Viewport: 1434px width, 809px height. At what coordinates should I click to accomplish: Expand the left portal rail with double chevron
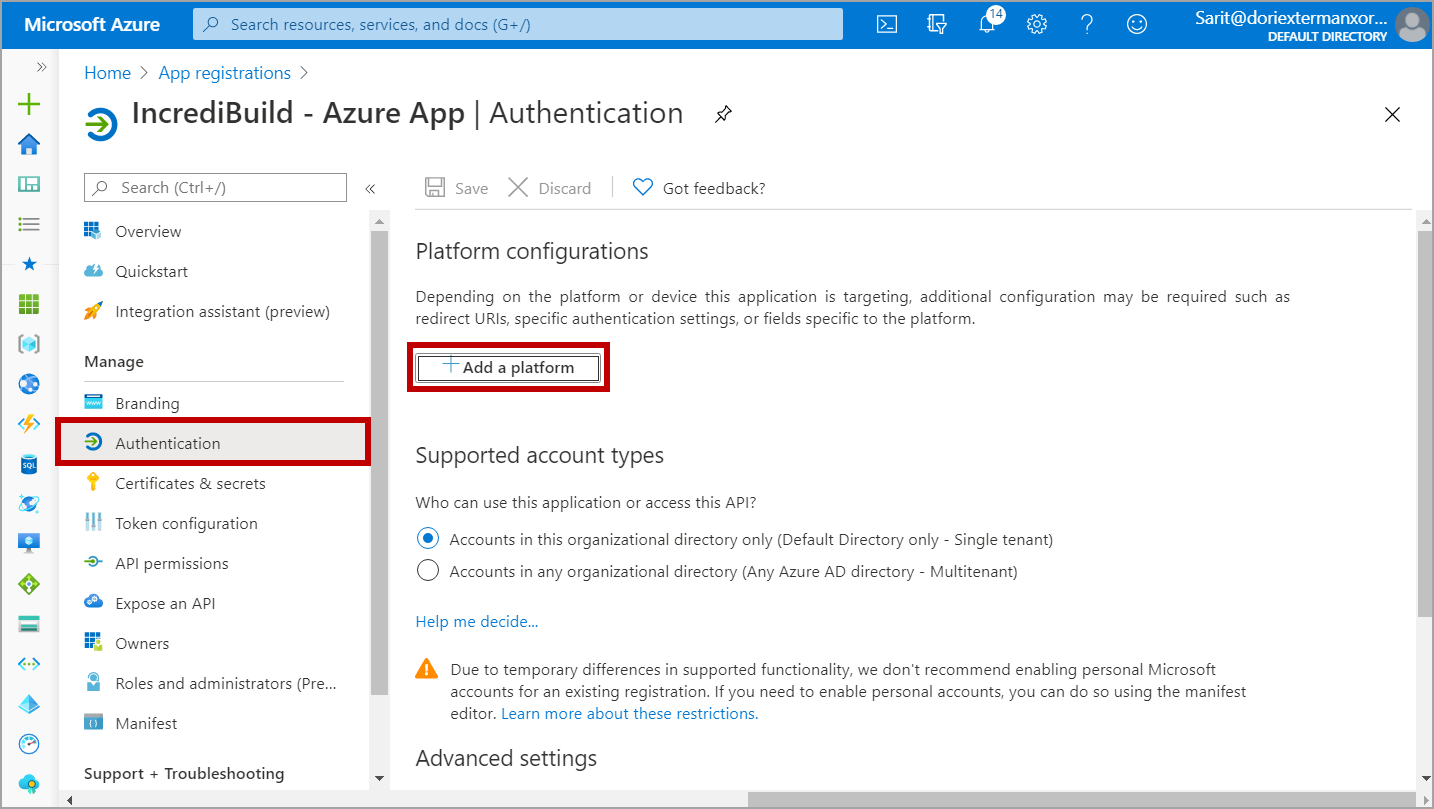41,67
